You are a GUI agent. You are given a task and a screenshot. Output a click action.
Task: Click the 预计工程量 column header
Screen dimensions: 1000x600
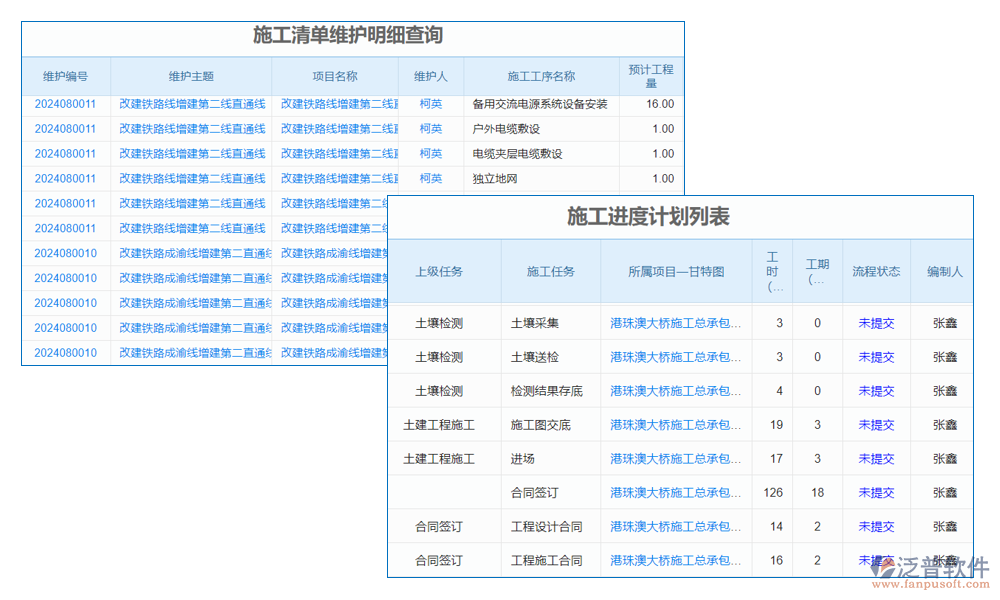point(650,76)
